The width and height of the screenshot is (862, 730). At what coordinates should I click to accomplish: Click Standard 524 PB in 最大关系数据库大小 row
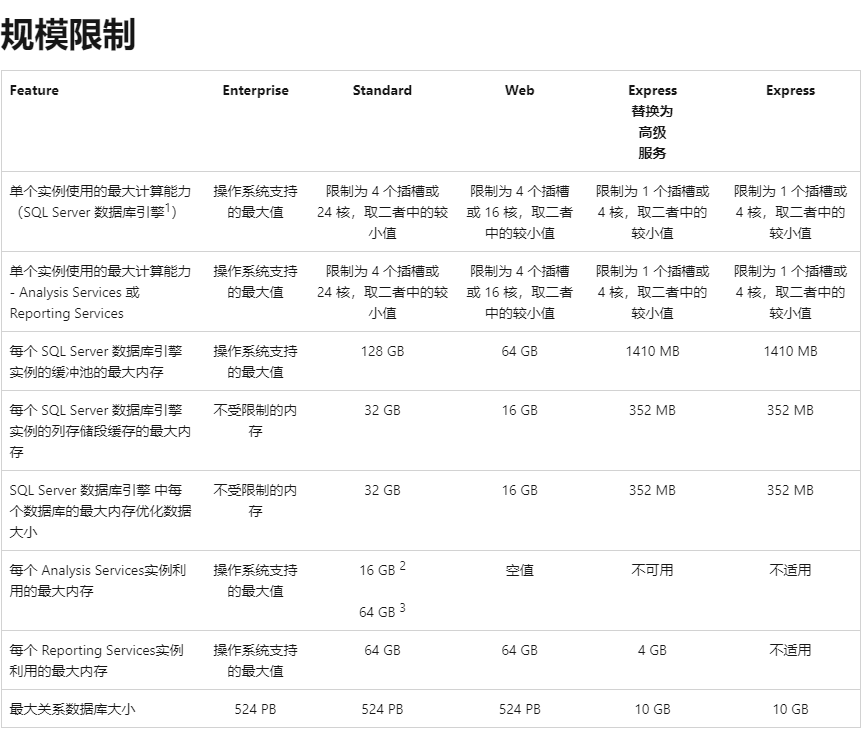coord(382,710)
